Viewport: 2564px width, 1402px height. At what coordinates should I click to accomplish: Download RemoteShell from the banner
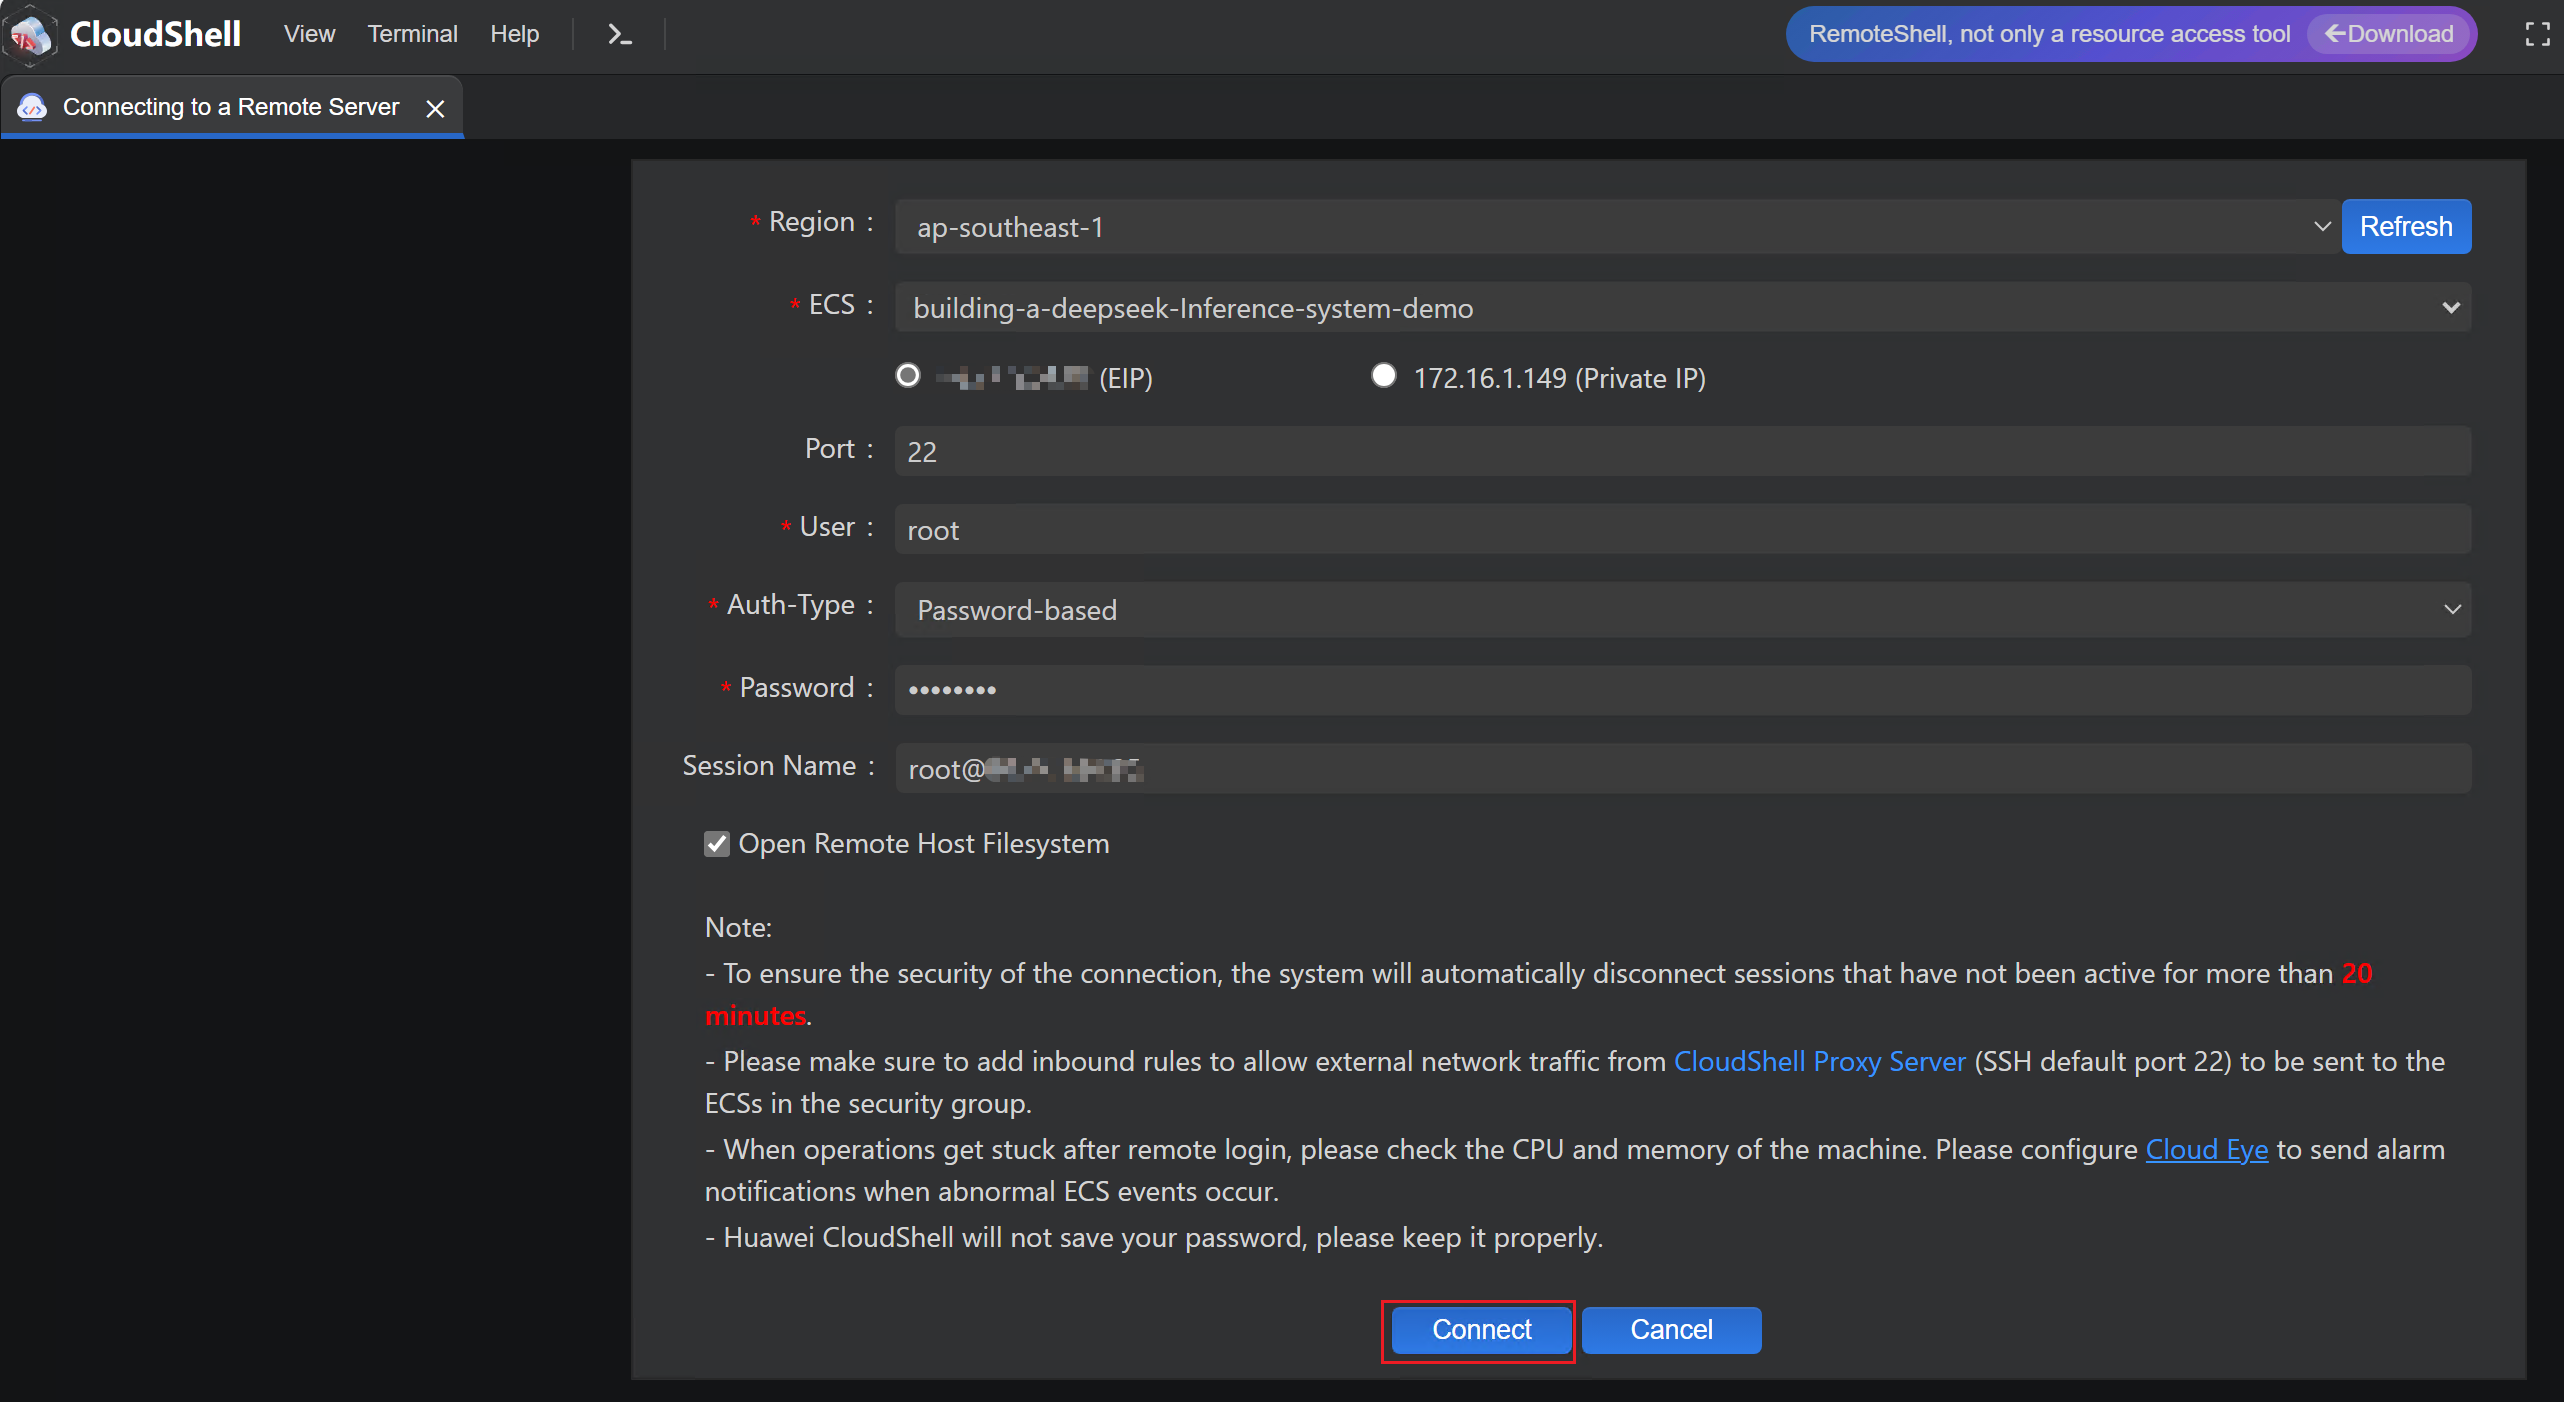coord(2389,34)
